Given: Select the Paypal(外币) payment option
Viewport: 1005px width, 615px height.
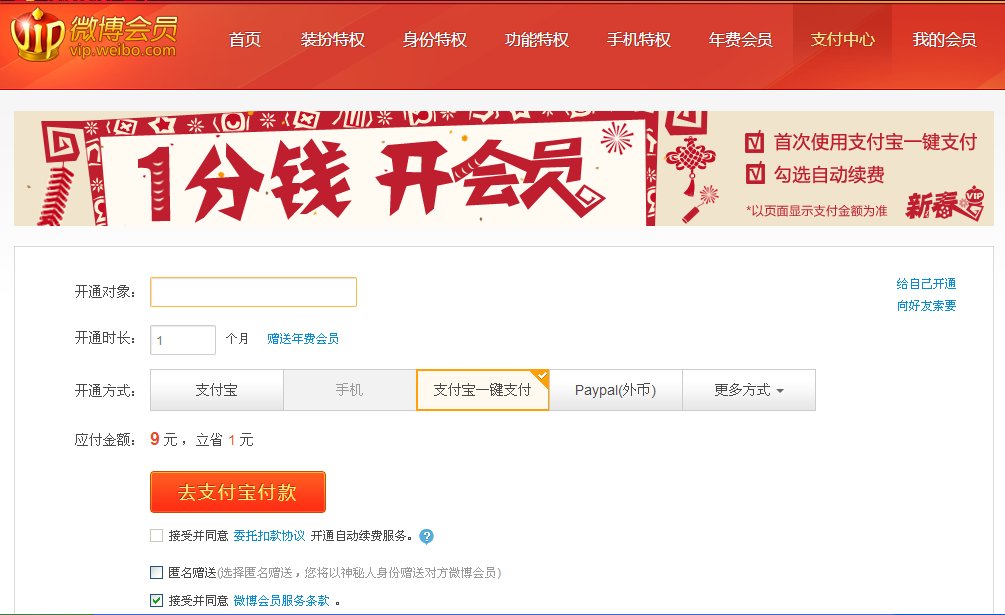Looking at the screenshot, I should pos(616,390).
